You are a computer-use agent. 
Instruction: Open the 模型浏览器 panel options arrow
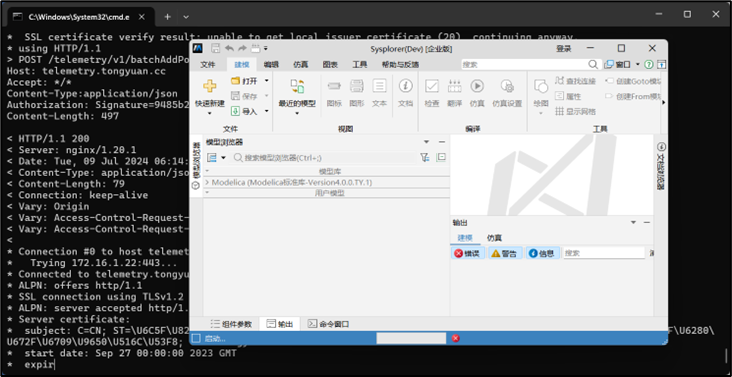point(427,142)
